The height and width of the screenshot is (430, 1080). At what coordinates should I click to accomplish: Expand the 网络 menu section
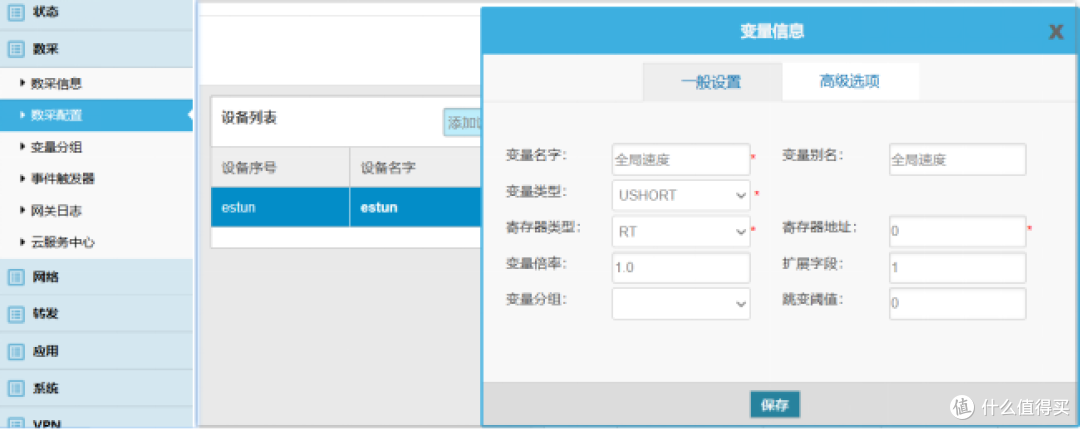pyautogui.click(x=96, y=278)
